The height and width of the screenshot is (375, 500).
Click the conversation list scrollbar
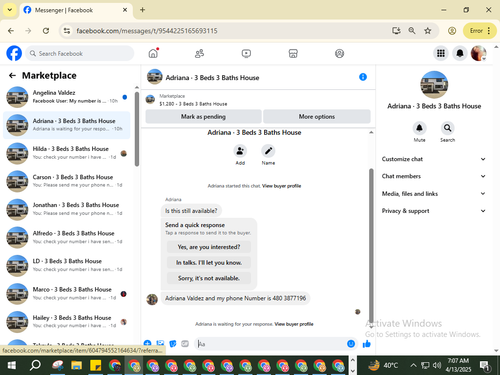tap(137, 129)
